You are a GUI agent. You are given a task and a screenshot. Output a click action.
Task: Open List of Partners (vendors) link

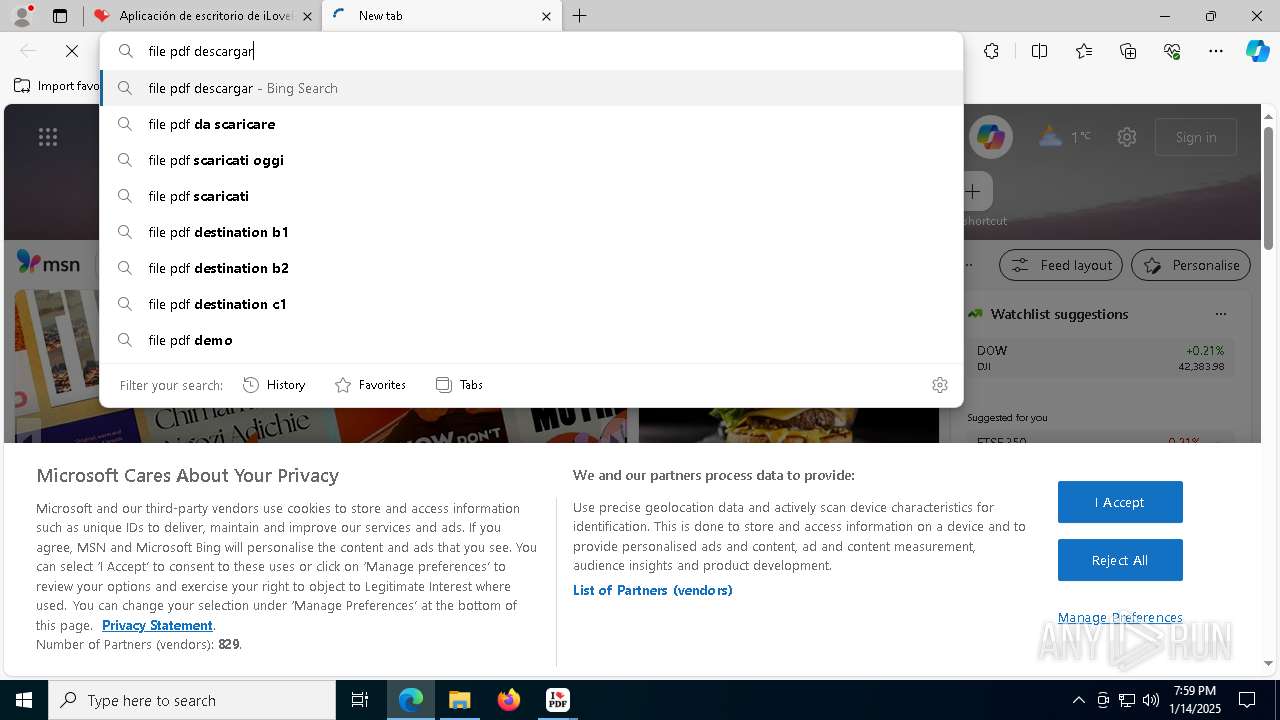[653, 590]
